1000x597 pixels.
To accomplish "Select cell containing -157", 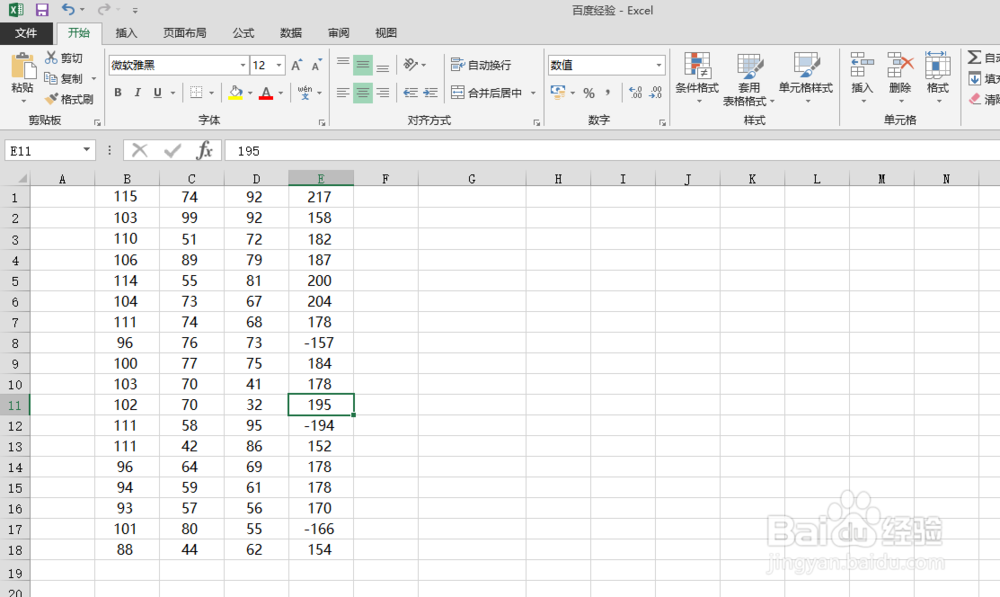I will click(321, 343).
